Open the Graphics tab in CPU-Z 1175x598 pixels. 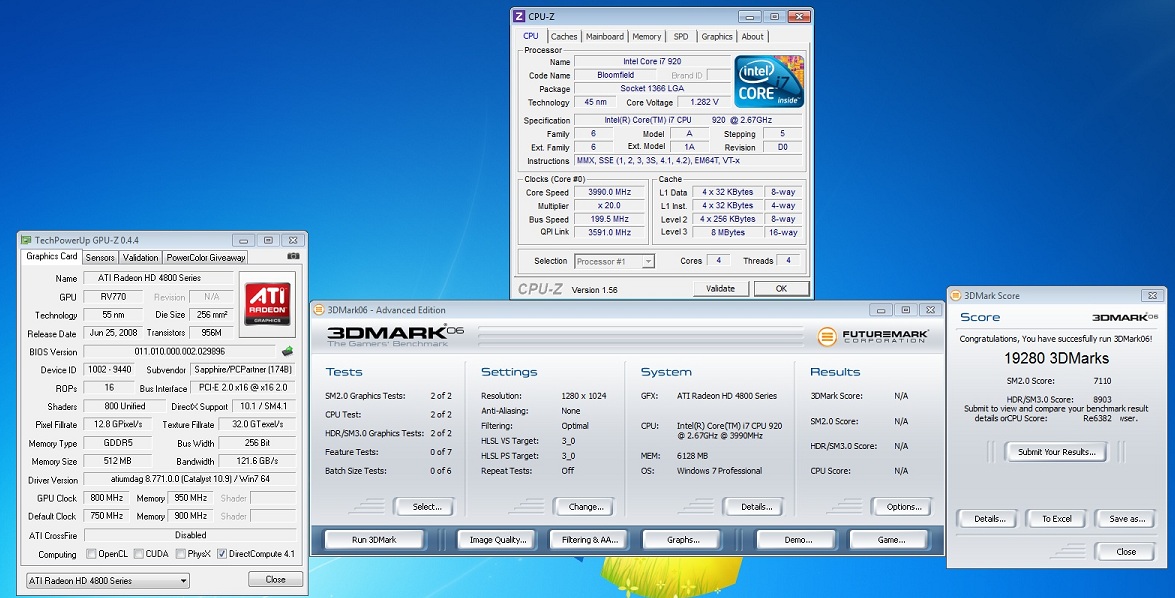coord(717,36)
